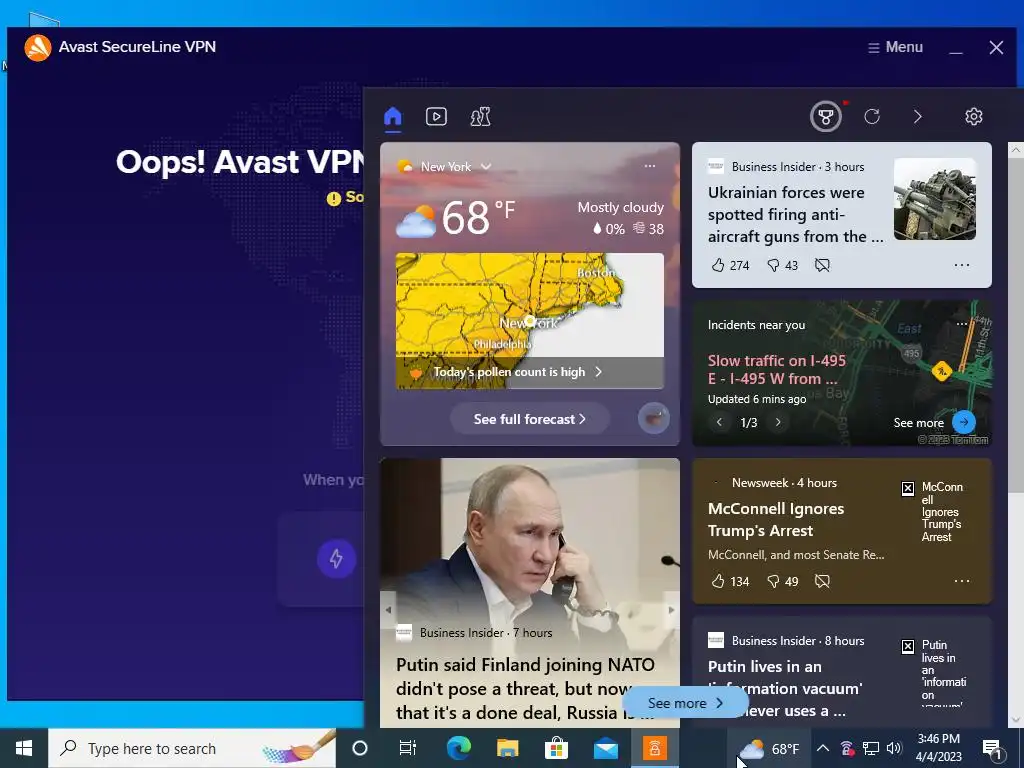Image resolution: width=1024 pixels, height=768 pixels.
Task: Open the Ukrainian forces article headline
Action: 795,214
